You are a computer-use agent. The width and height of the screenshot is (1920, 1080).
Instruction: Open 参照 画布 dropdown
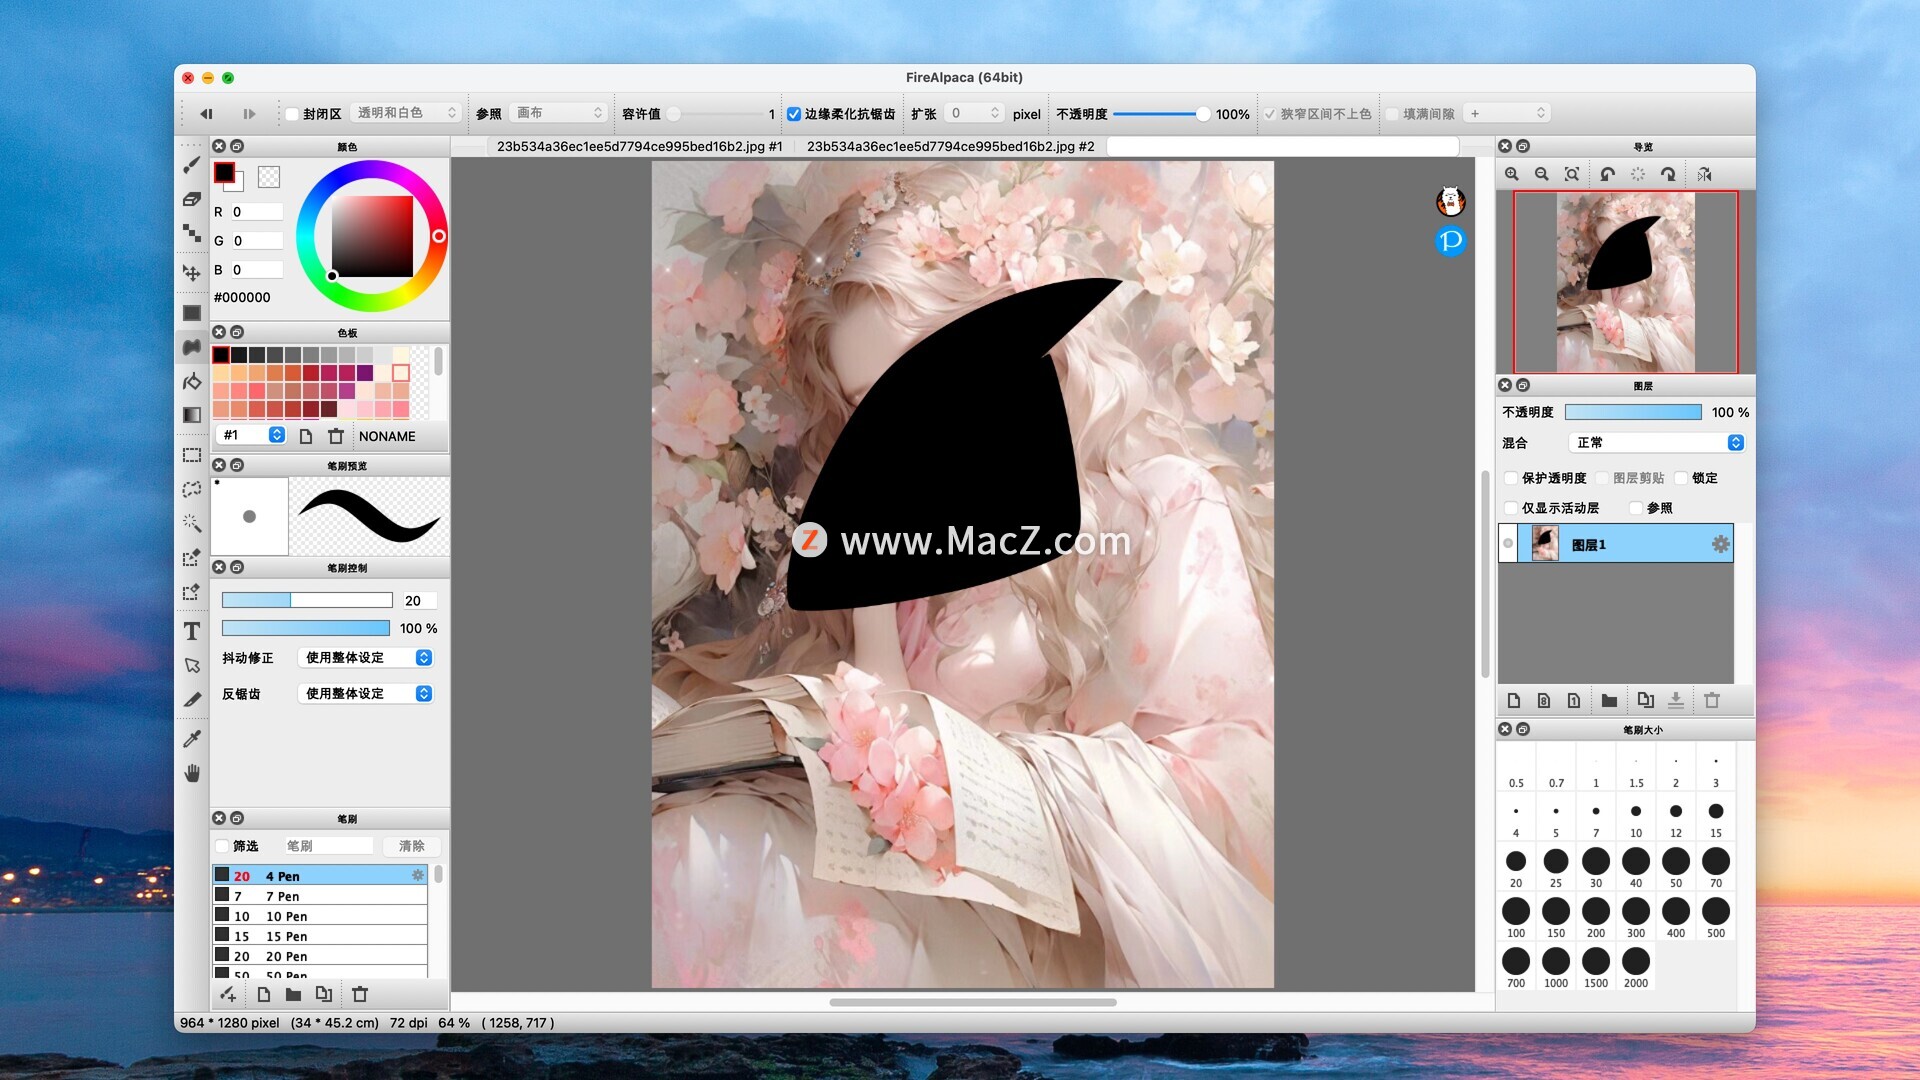coord(558,113)
